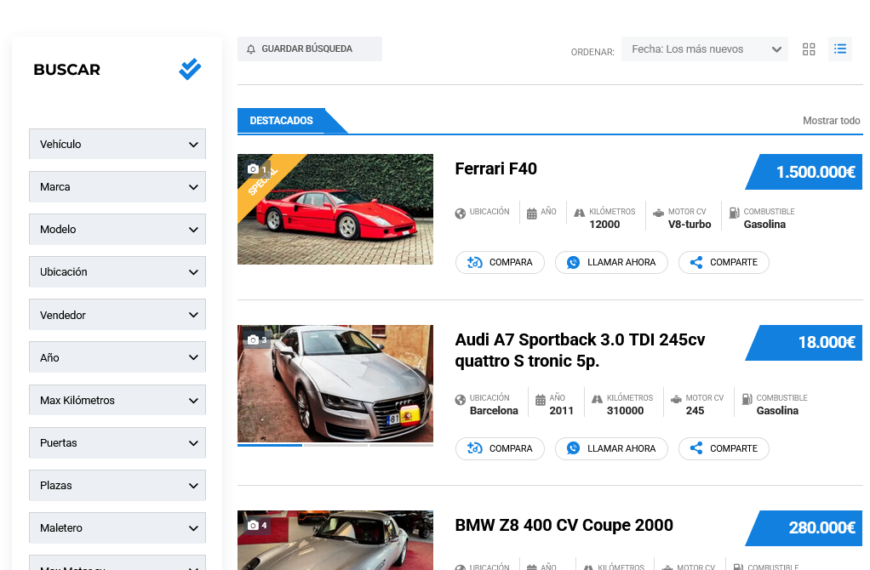Screen dimensions: 870x570
Task: Click the engine Motor CV icon on Ferrari F40
Action: click(658, 213)
